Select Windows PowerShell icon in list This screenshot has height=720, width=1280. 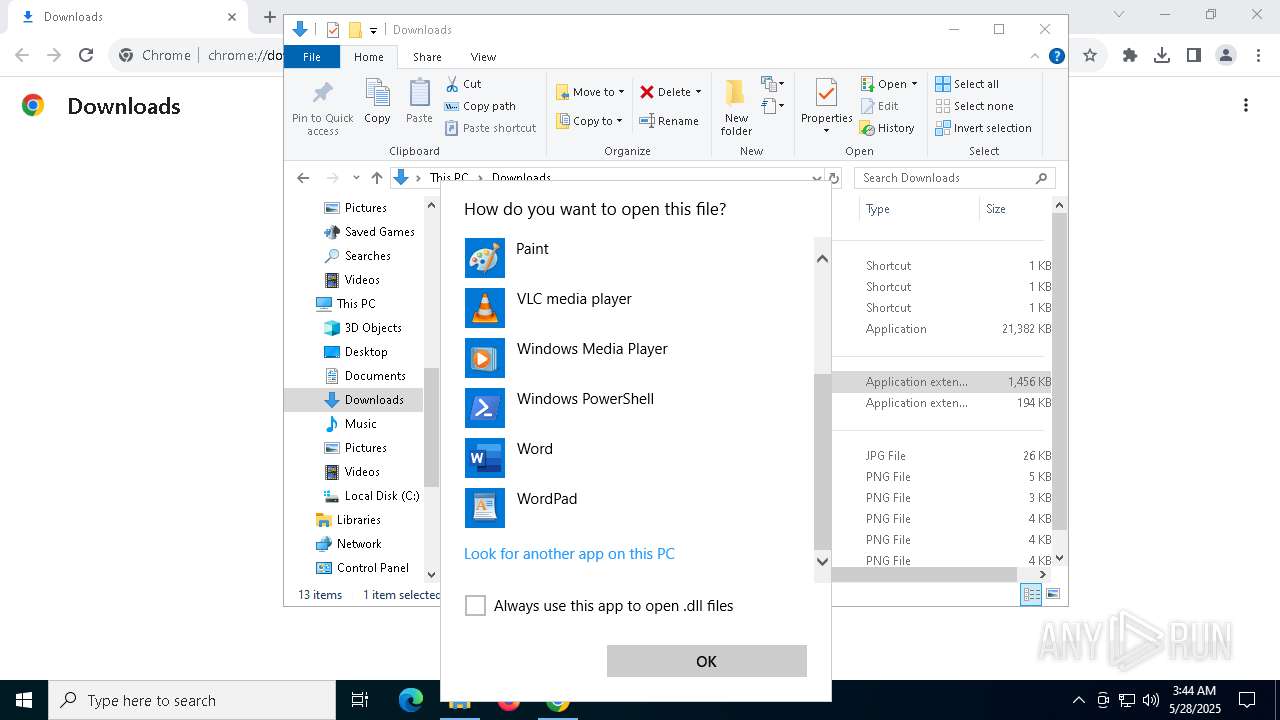(485, 408)
